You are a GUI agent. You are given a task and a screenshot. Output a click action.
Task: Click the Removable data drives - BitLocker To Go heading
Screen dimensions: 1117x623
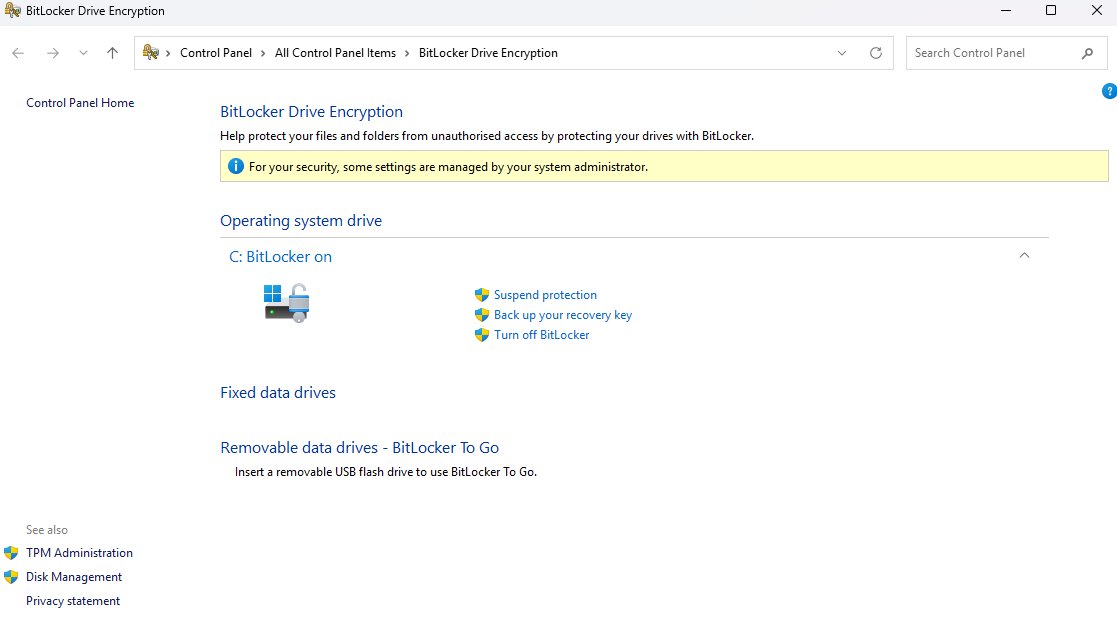[360, 447]
